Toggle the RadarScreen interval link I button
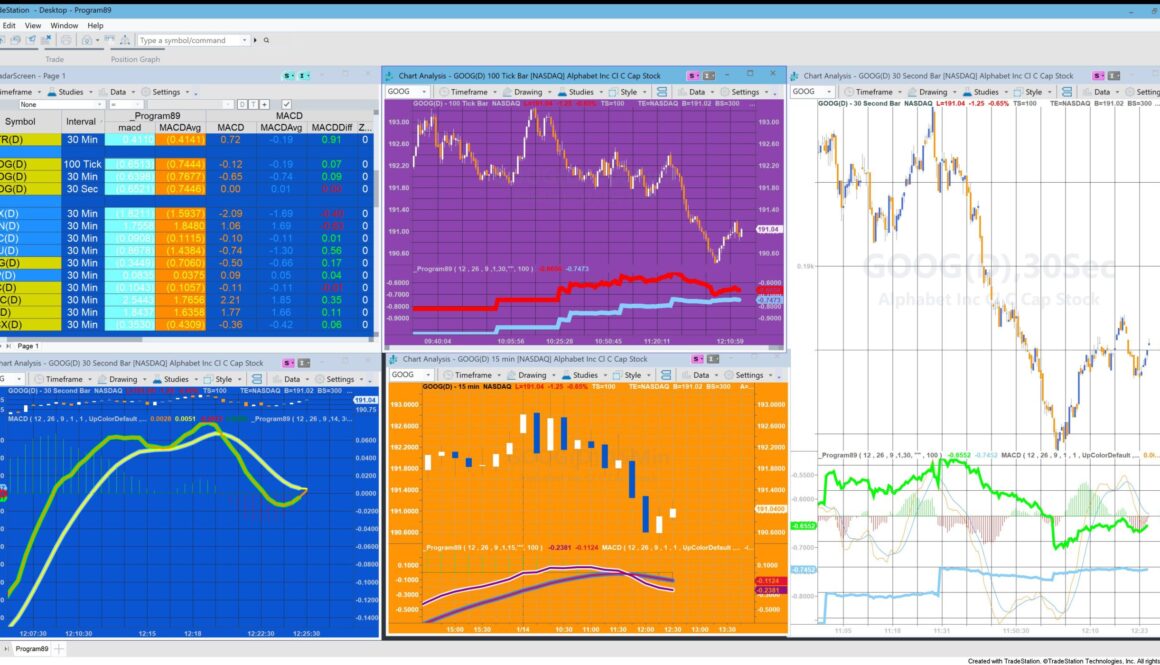The image size is (1160, 665). pyautogui.click(x=303, y=75)
